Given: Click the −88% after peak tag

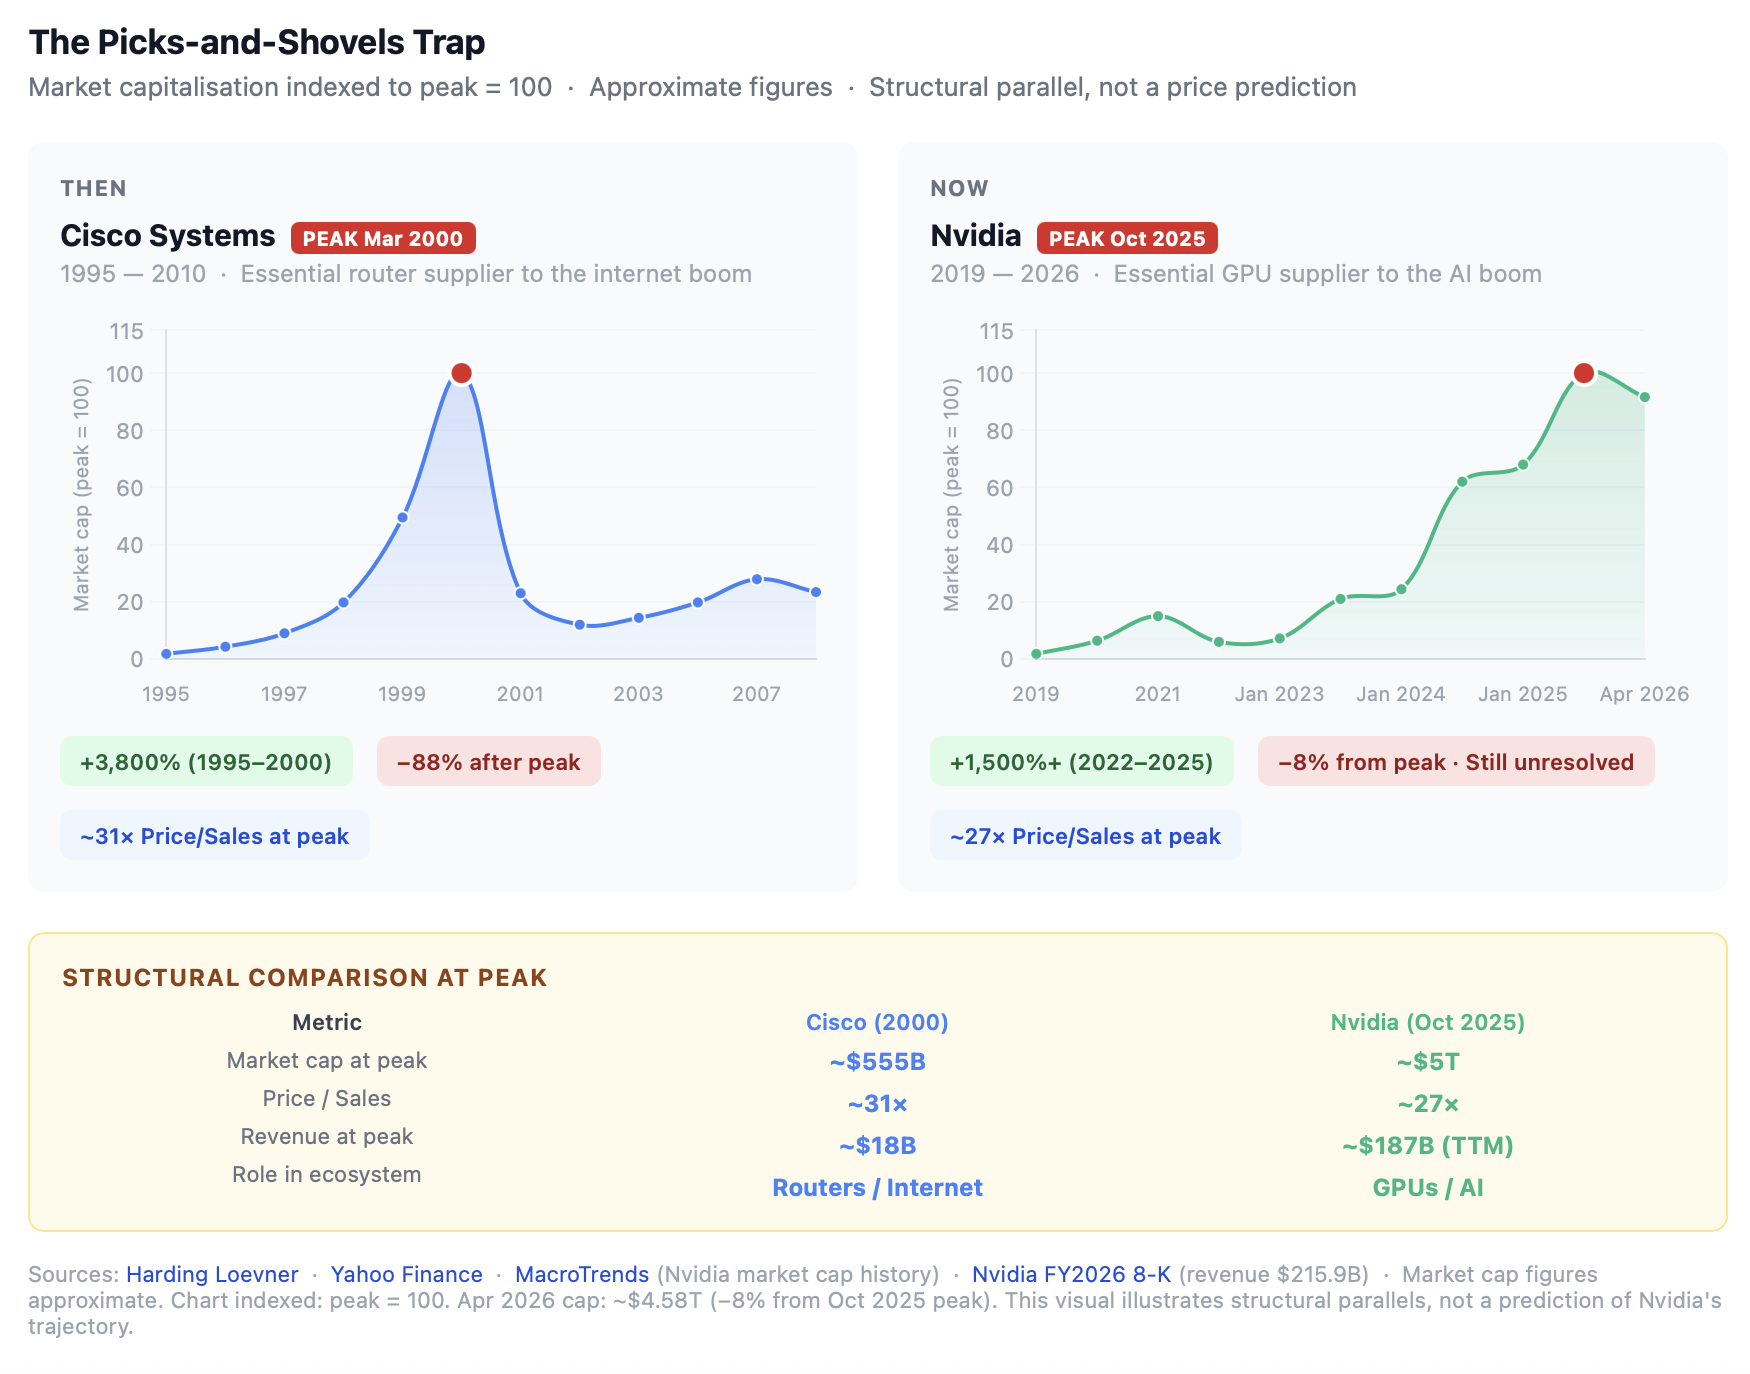Looking at the screenshot, I should click(x=488, y=762).
